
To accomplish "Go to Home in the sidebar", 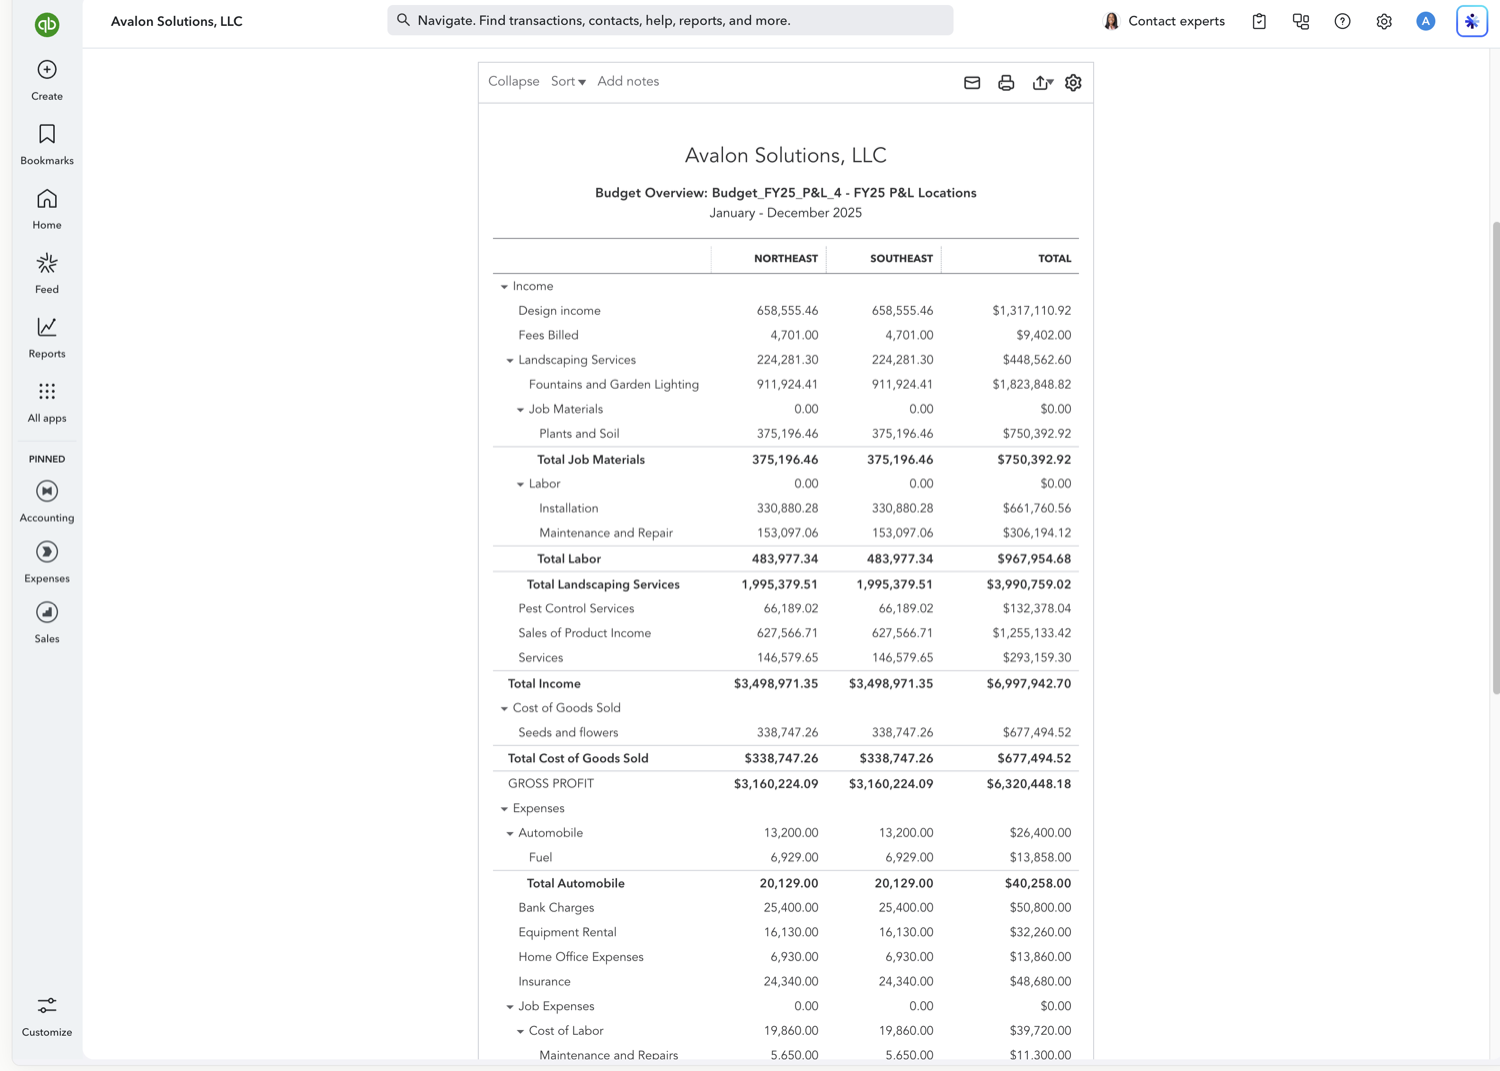I will pos(47,209).
